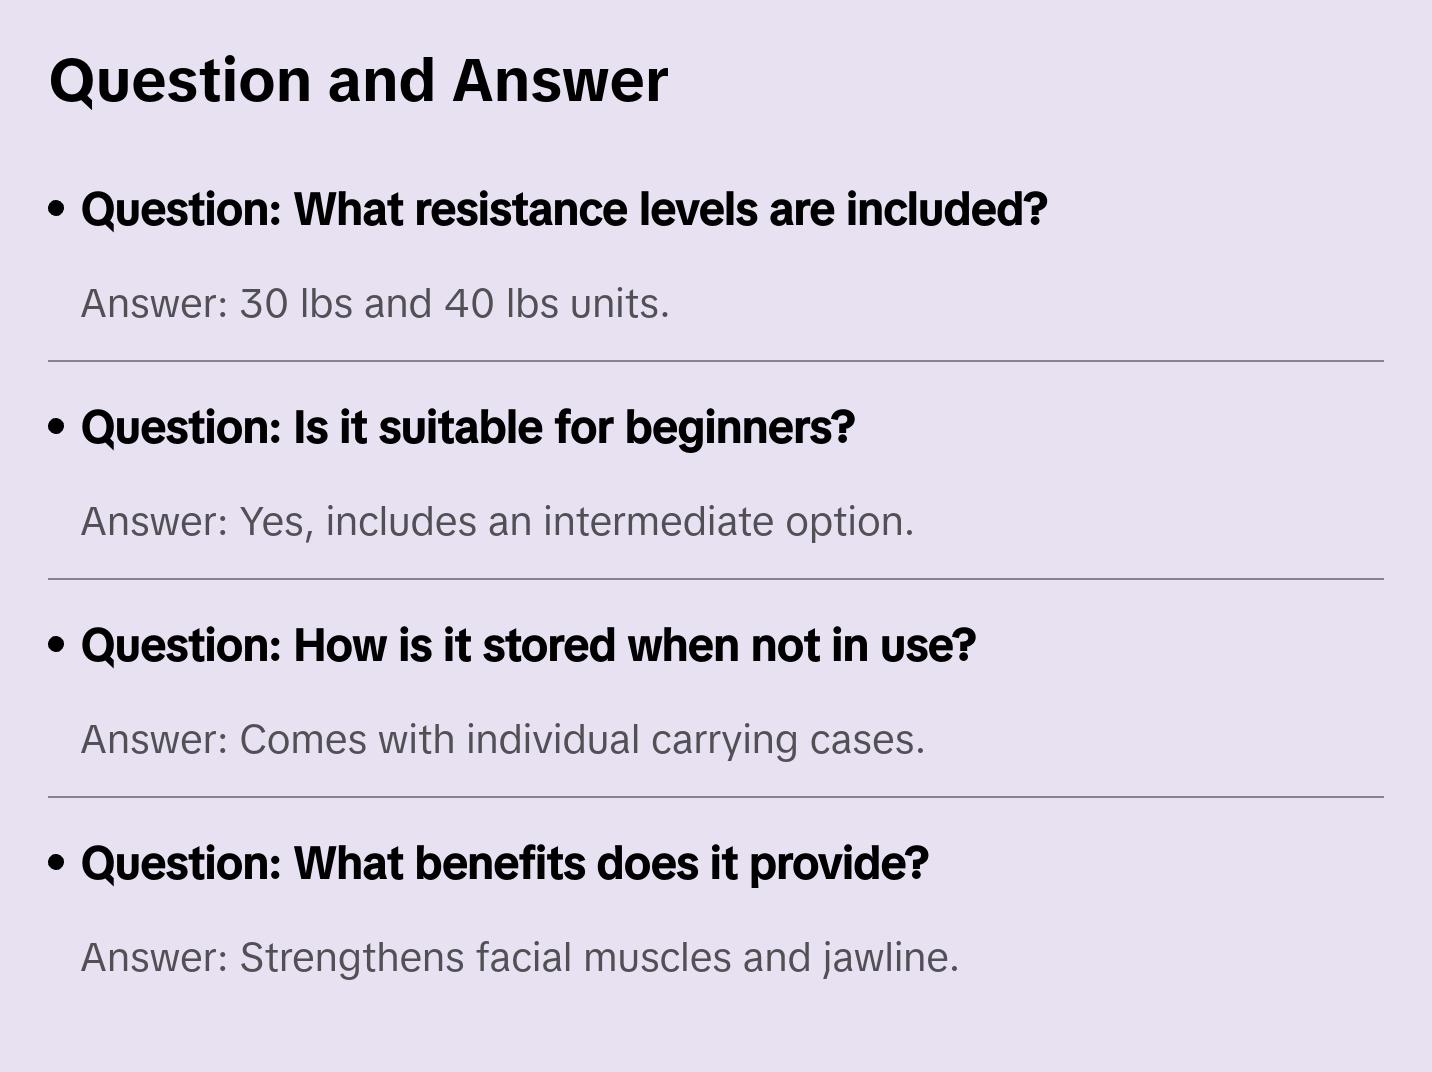
Task: Expand the resistance levels question
Action: pos(564,209)
